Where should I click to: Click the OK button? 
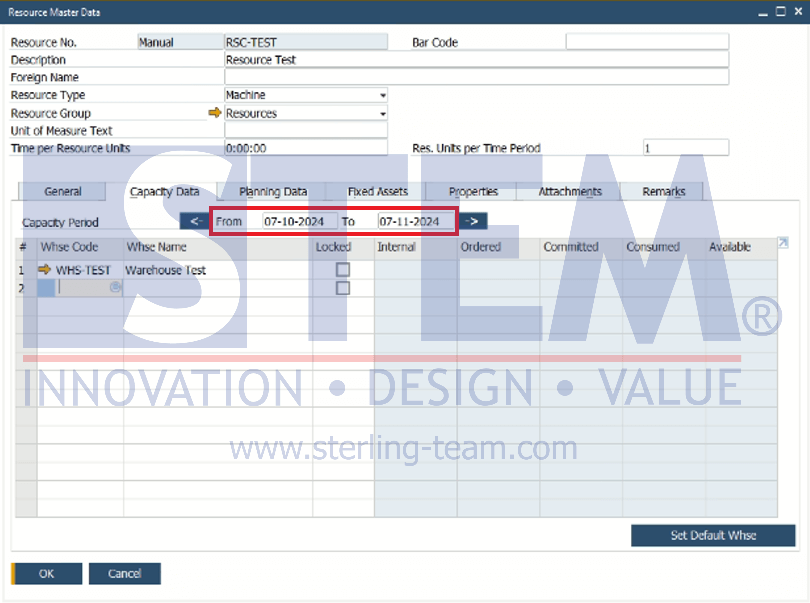[47, 574]
